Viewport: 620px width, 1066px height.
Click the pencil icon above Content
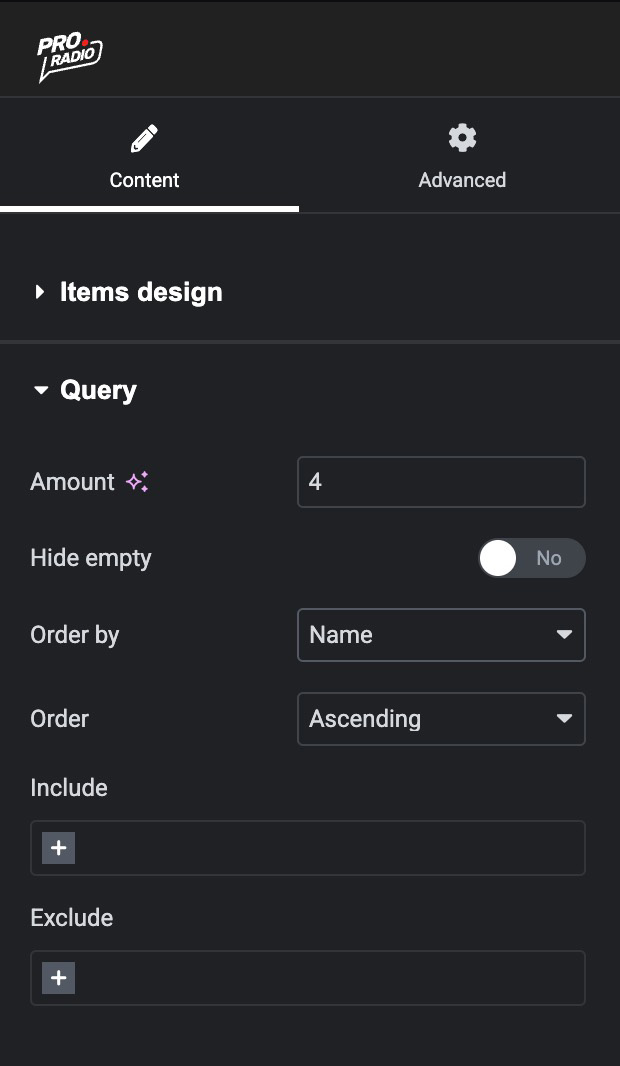(x=144, y=138)
